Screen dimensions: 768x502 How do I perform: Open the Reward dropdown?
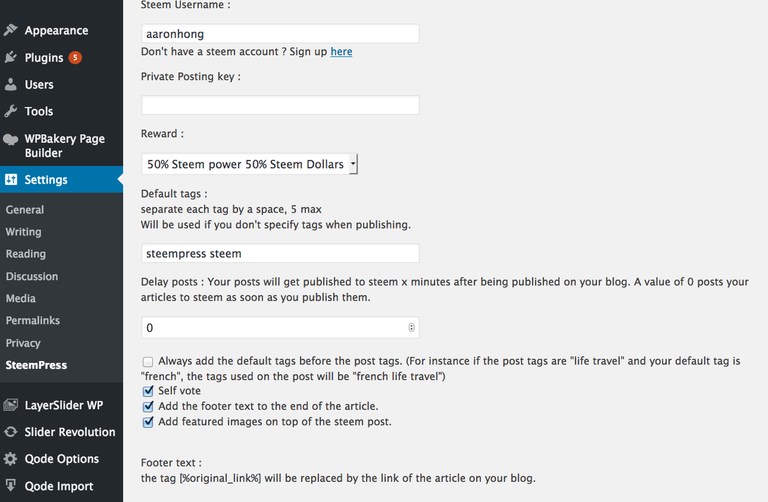click(249, 164)
